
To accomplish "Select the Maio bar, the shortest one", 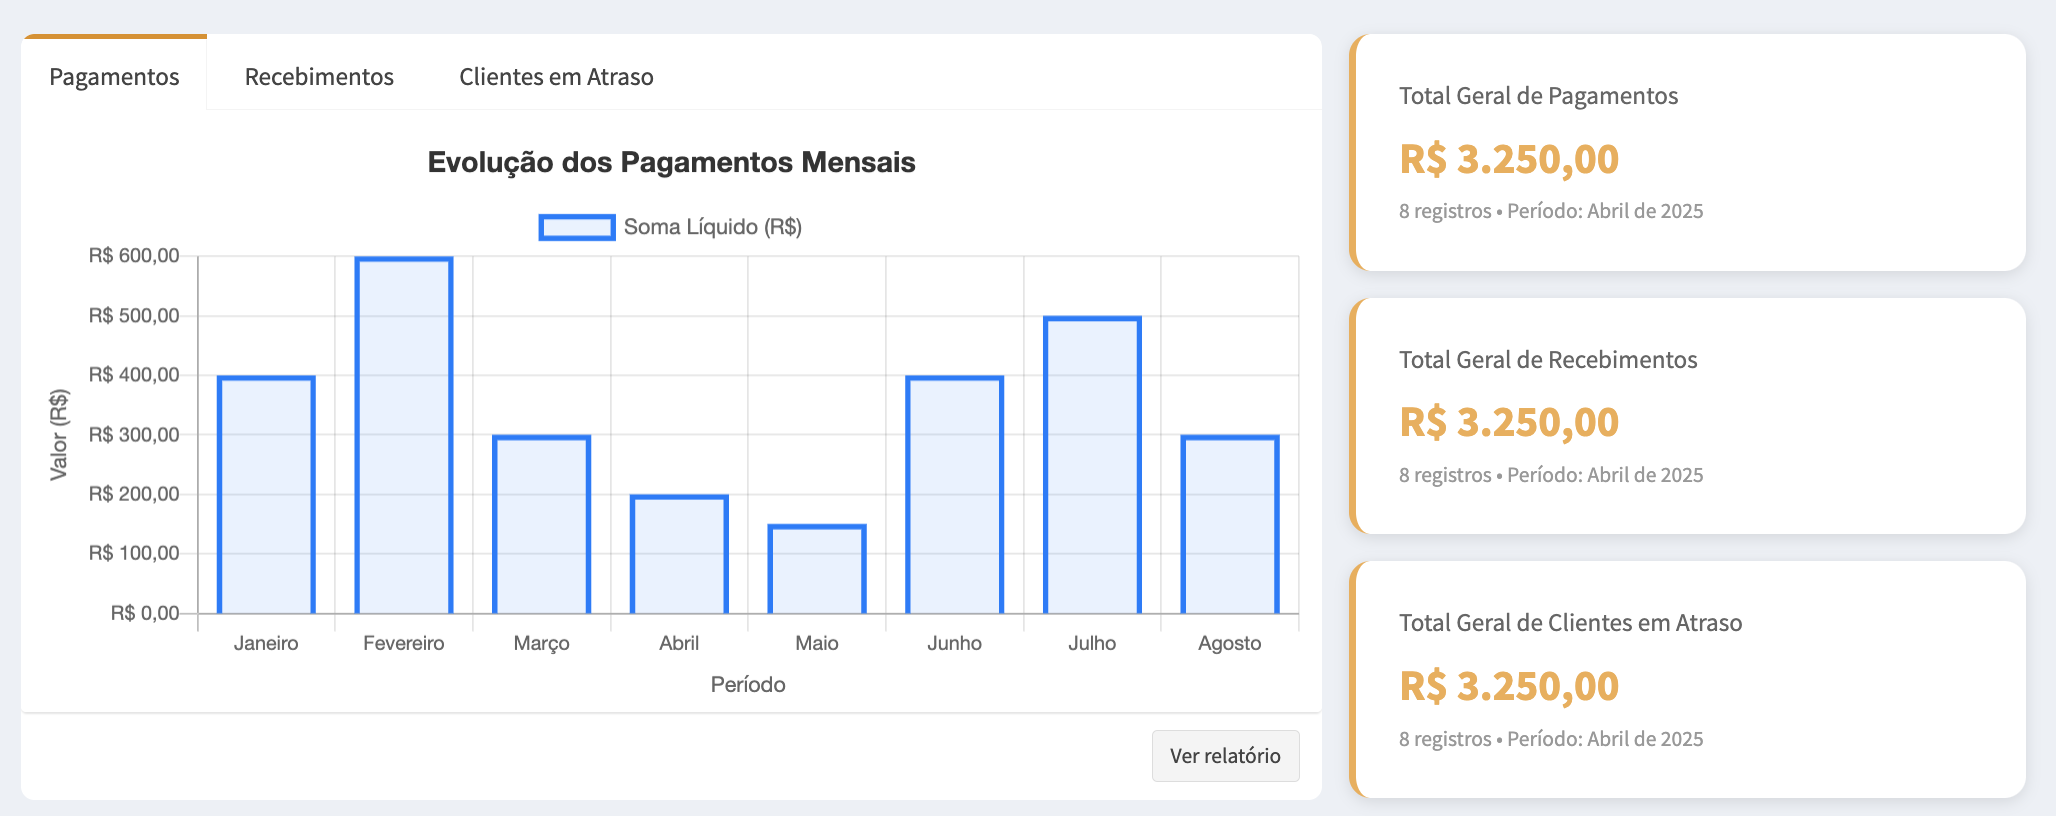I will [817, 570].
